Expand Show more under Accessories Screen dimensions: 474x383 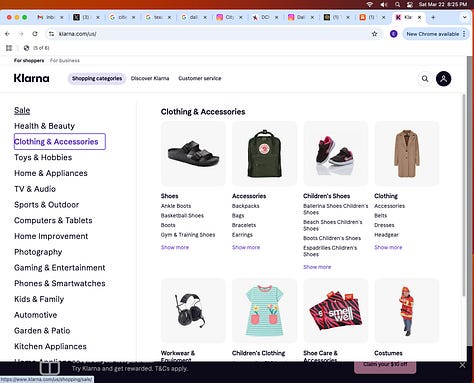click(x=246, y=247)
